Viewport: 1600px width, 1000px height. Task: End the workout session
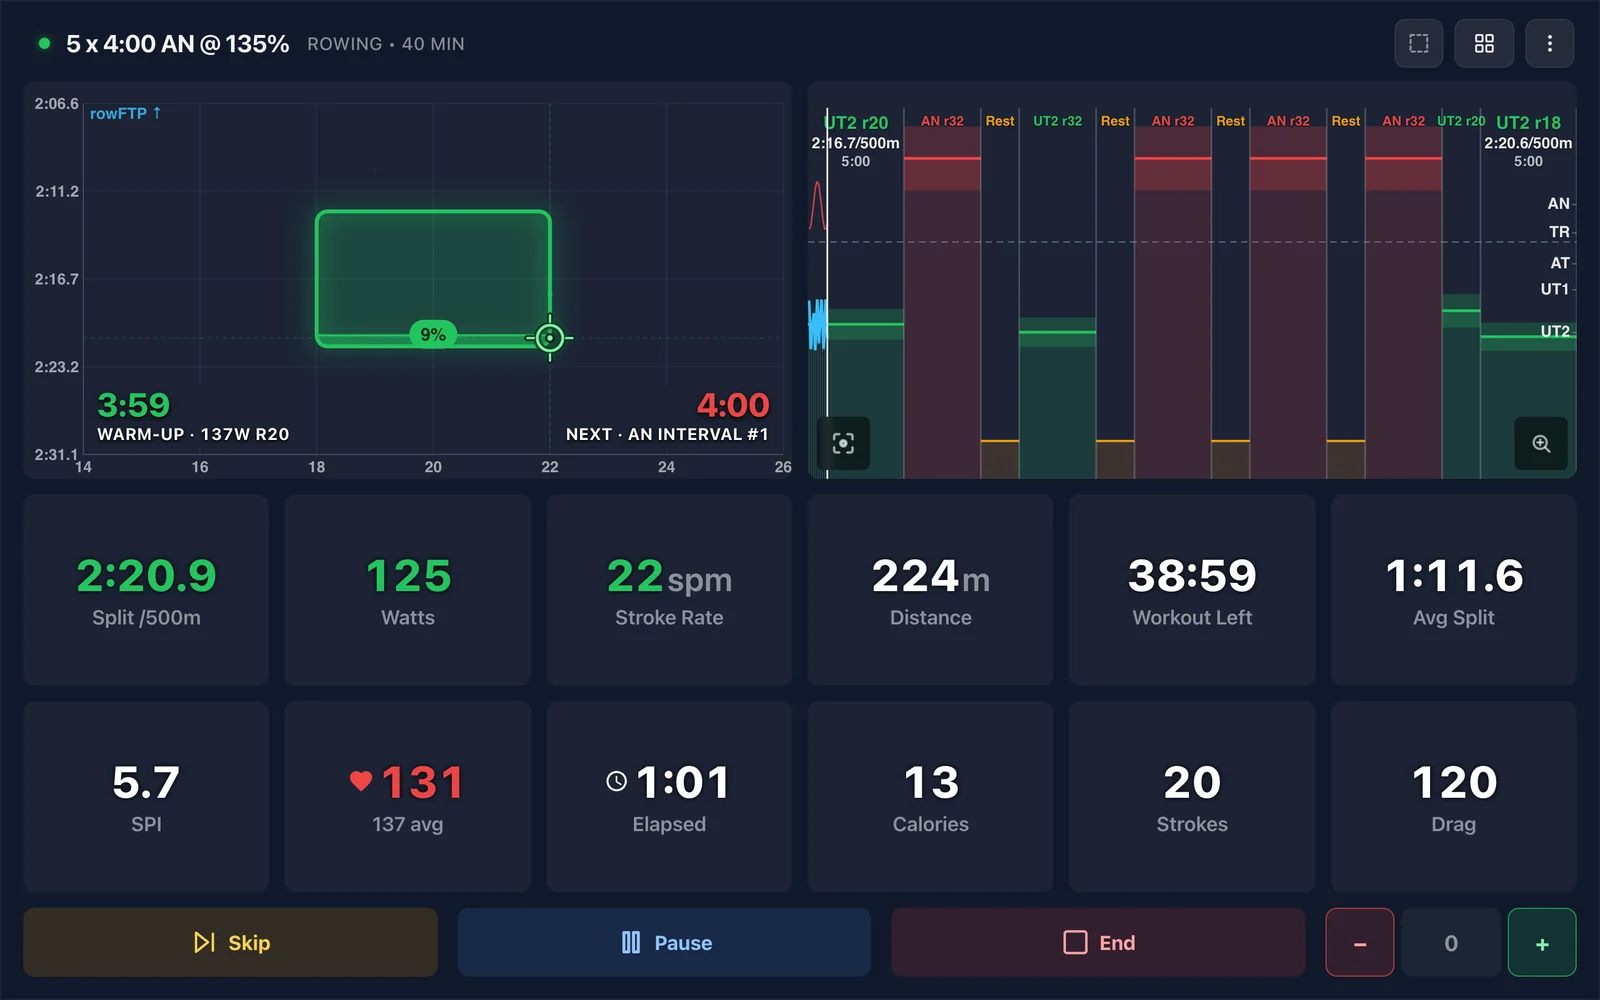1098,942
